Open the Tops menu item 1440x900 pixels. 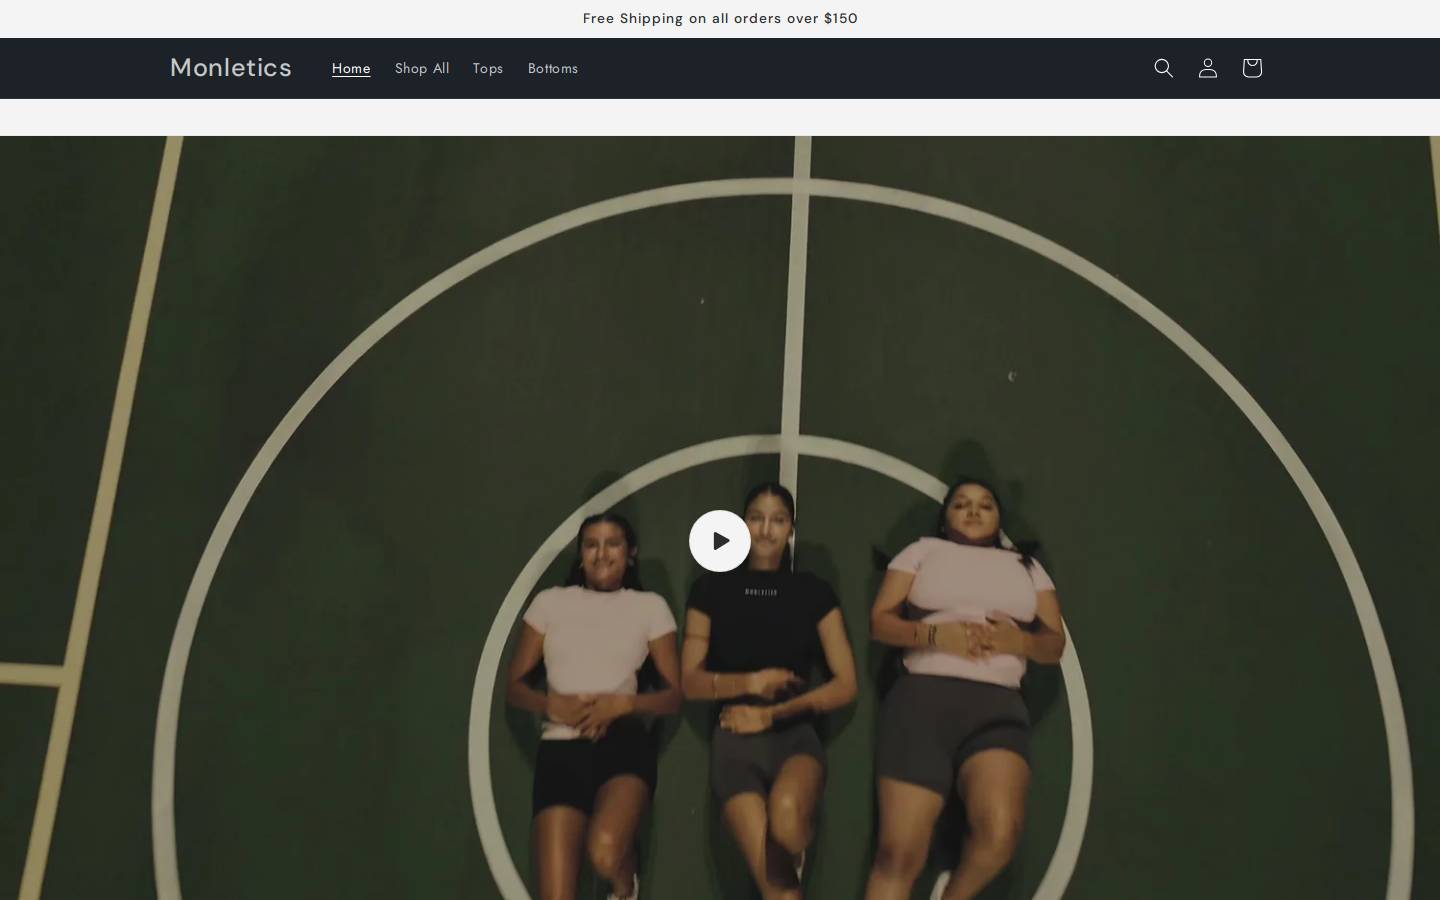point(488,68)
